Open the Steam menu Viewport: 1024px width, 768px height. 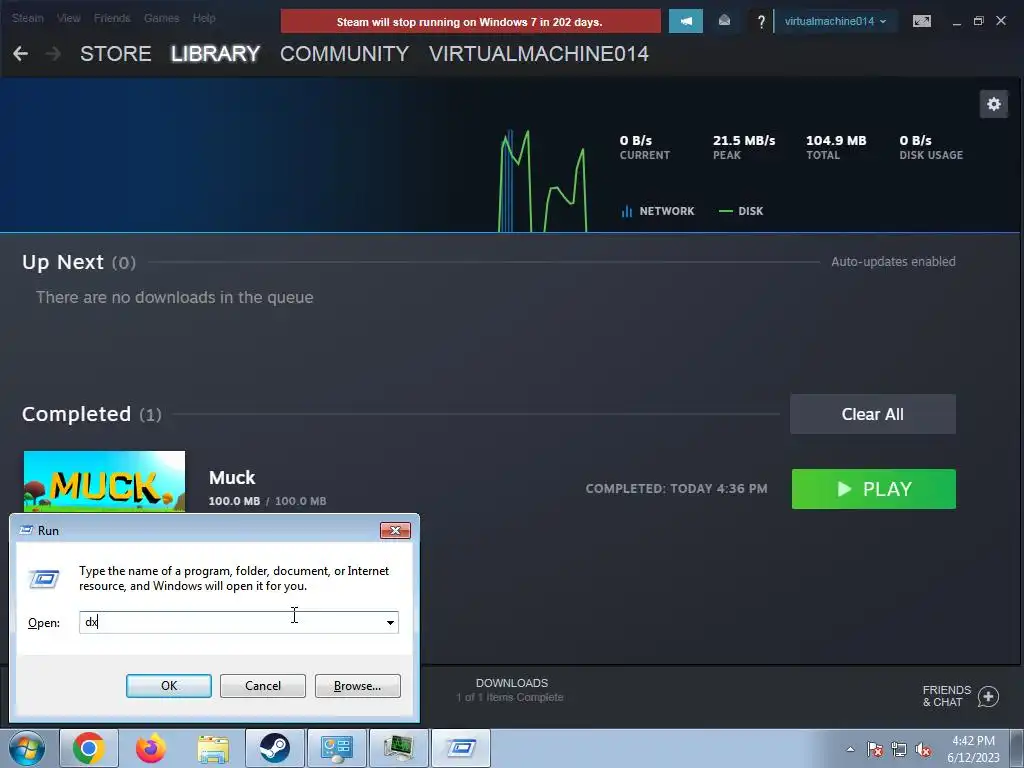(x=27, y=18)
